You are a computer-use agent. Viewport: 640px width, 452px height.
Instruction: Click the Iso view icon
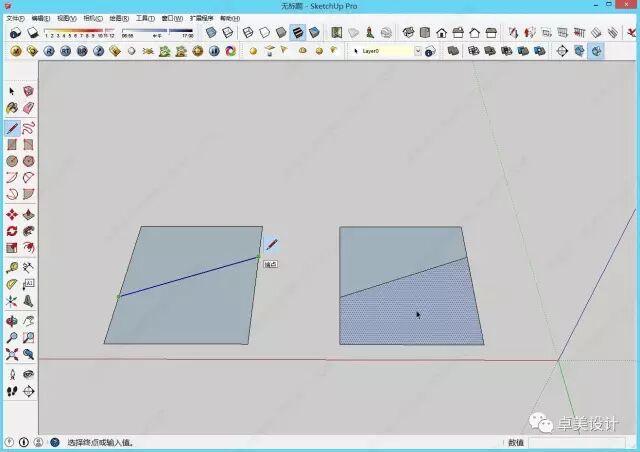[408, 32]
